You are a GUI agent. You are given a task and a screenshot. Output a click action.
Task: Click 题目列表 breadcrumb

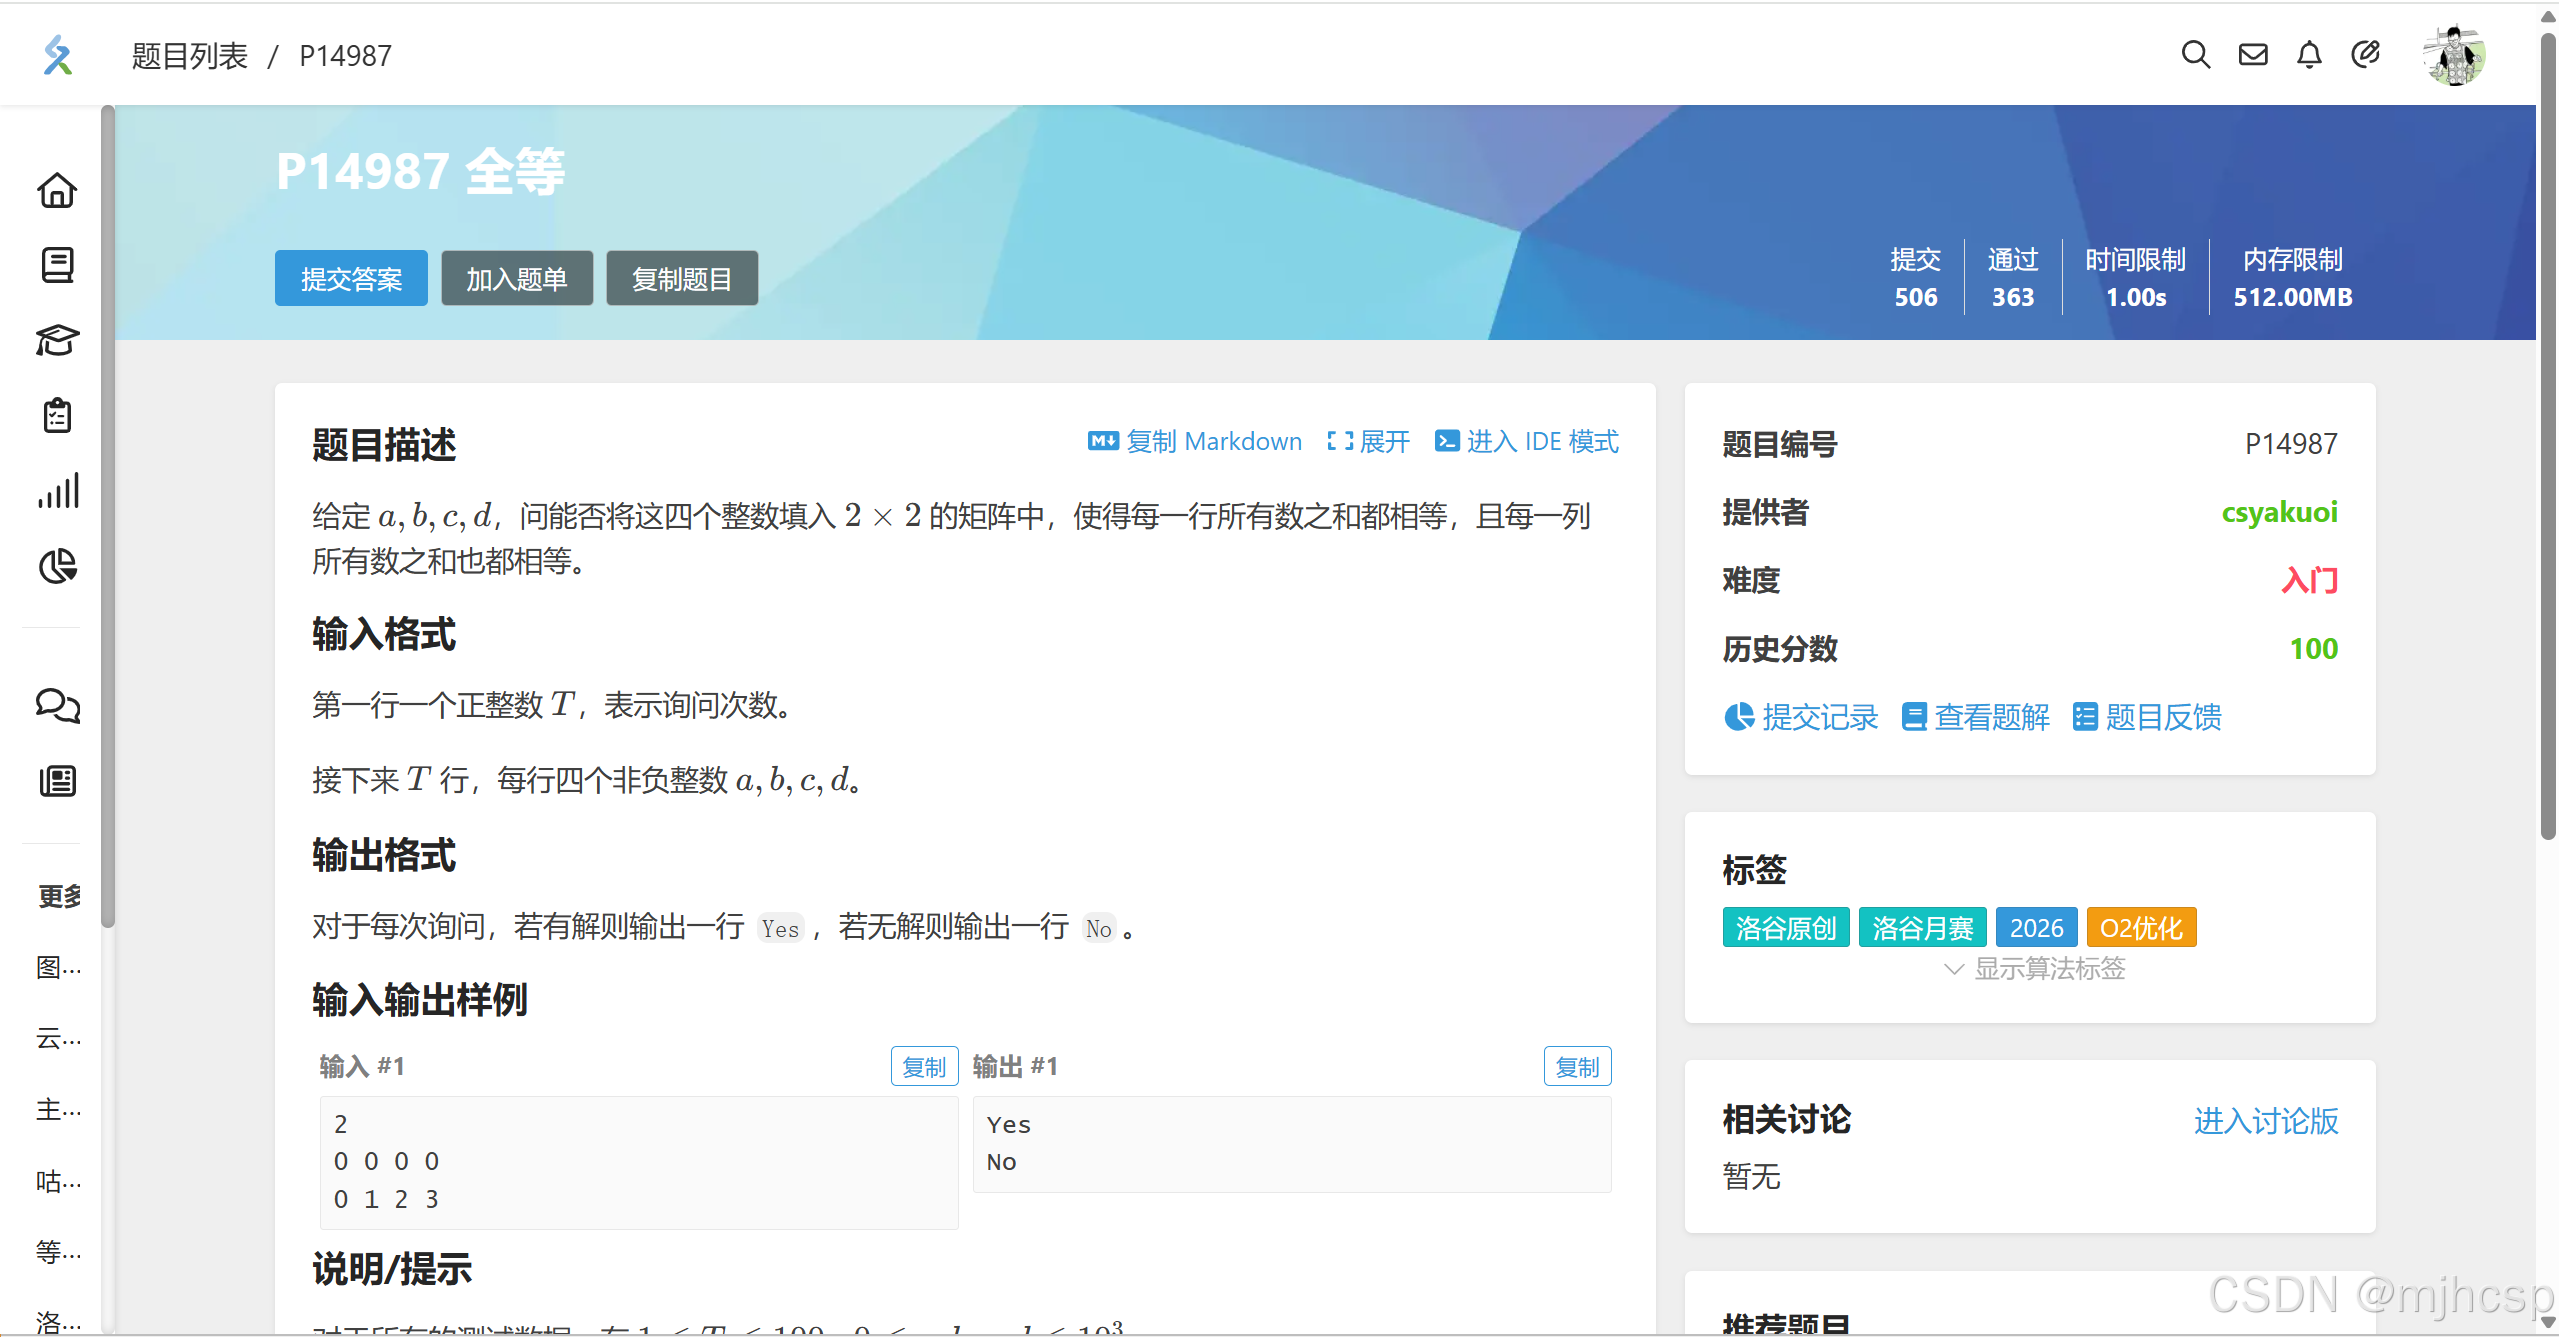click(x=190, y=56)
